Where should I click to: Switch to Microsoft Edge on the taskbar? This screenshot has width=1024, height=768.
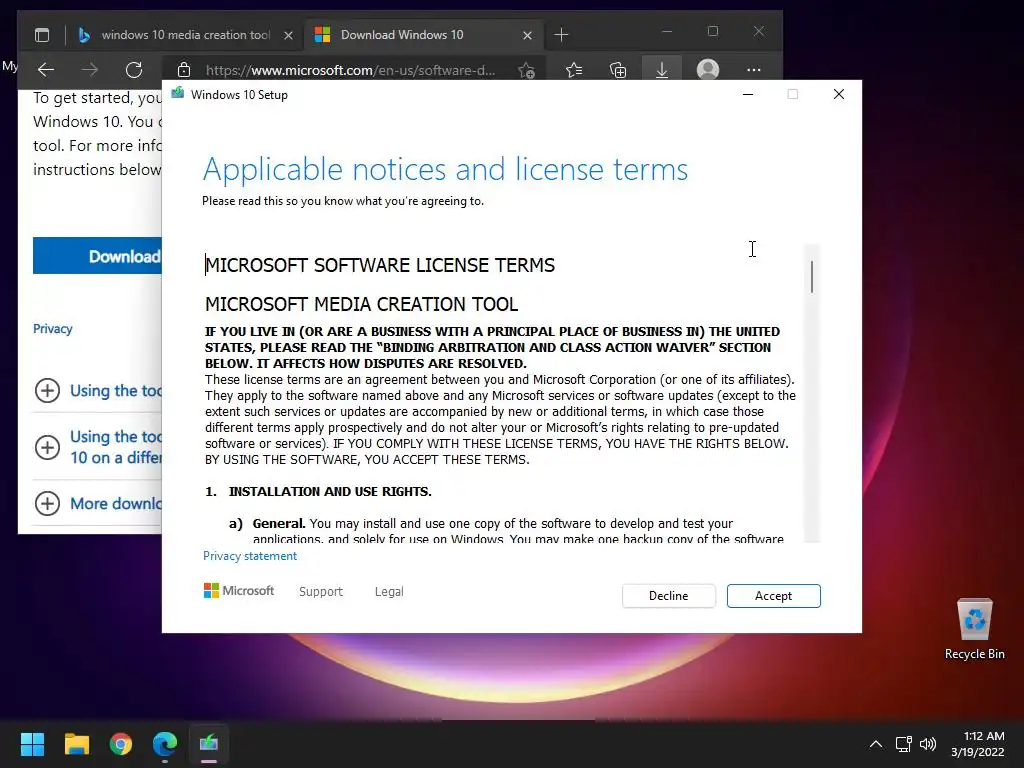(165, 744)
